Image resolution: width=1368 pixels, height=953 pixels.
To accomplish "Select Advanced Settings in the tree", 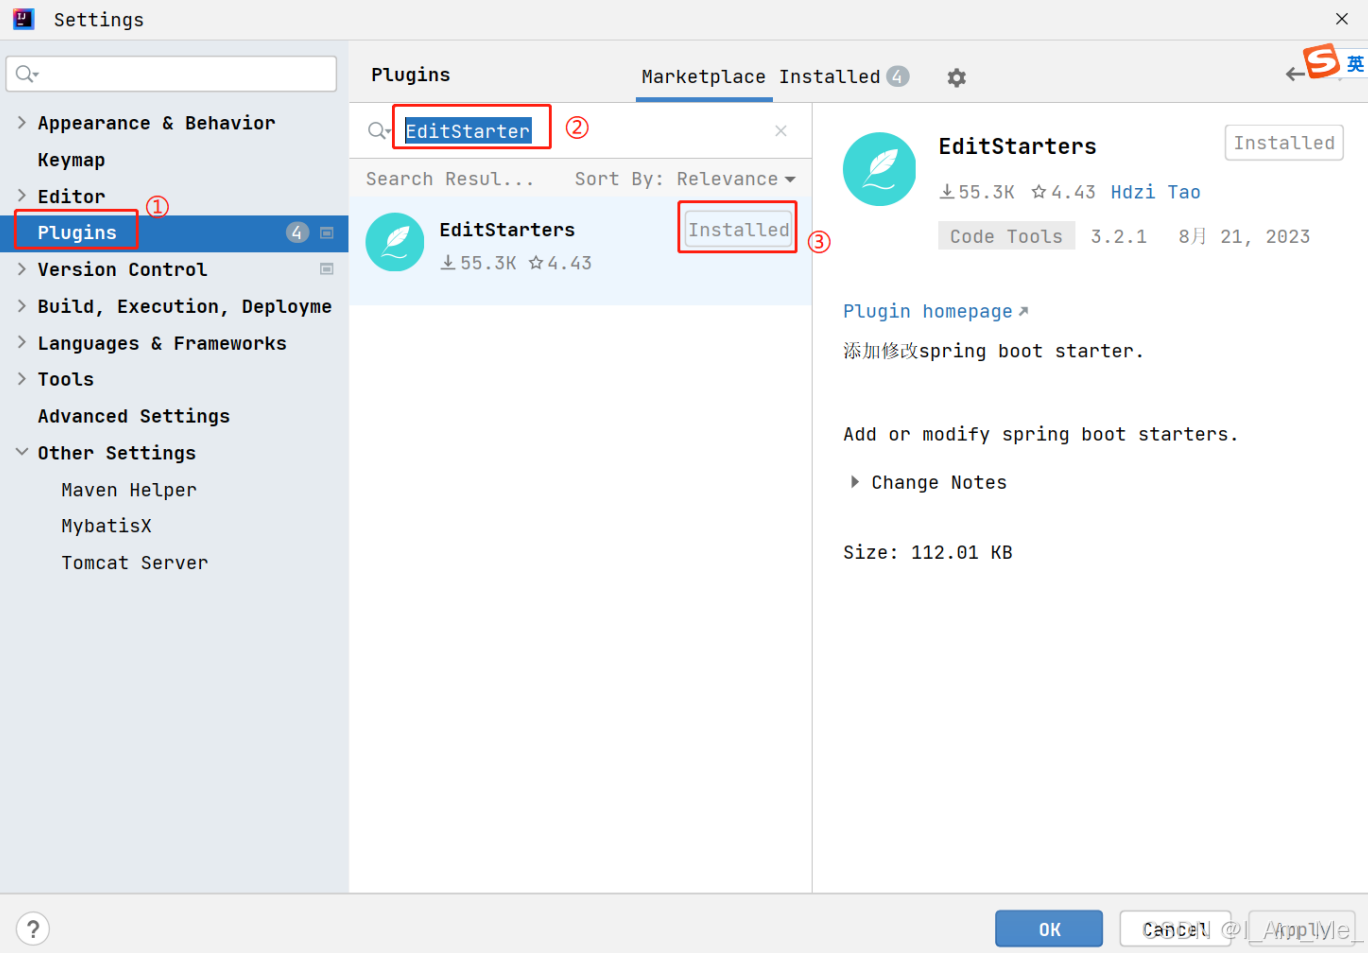I will [x=134, y=416].
